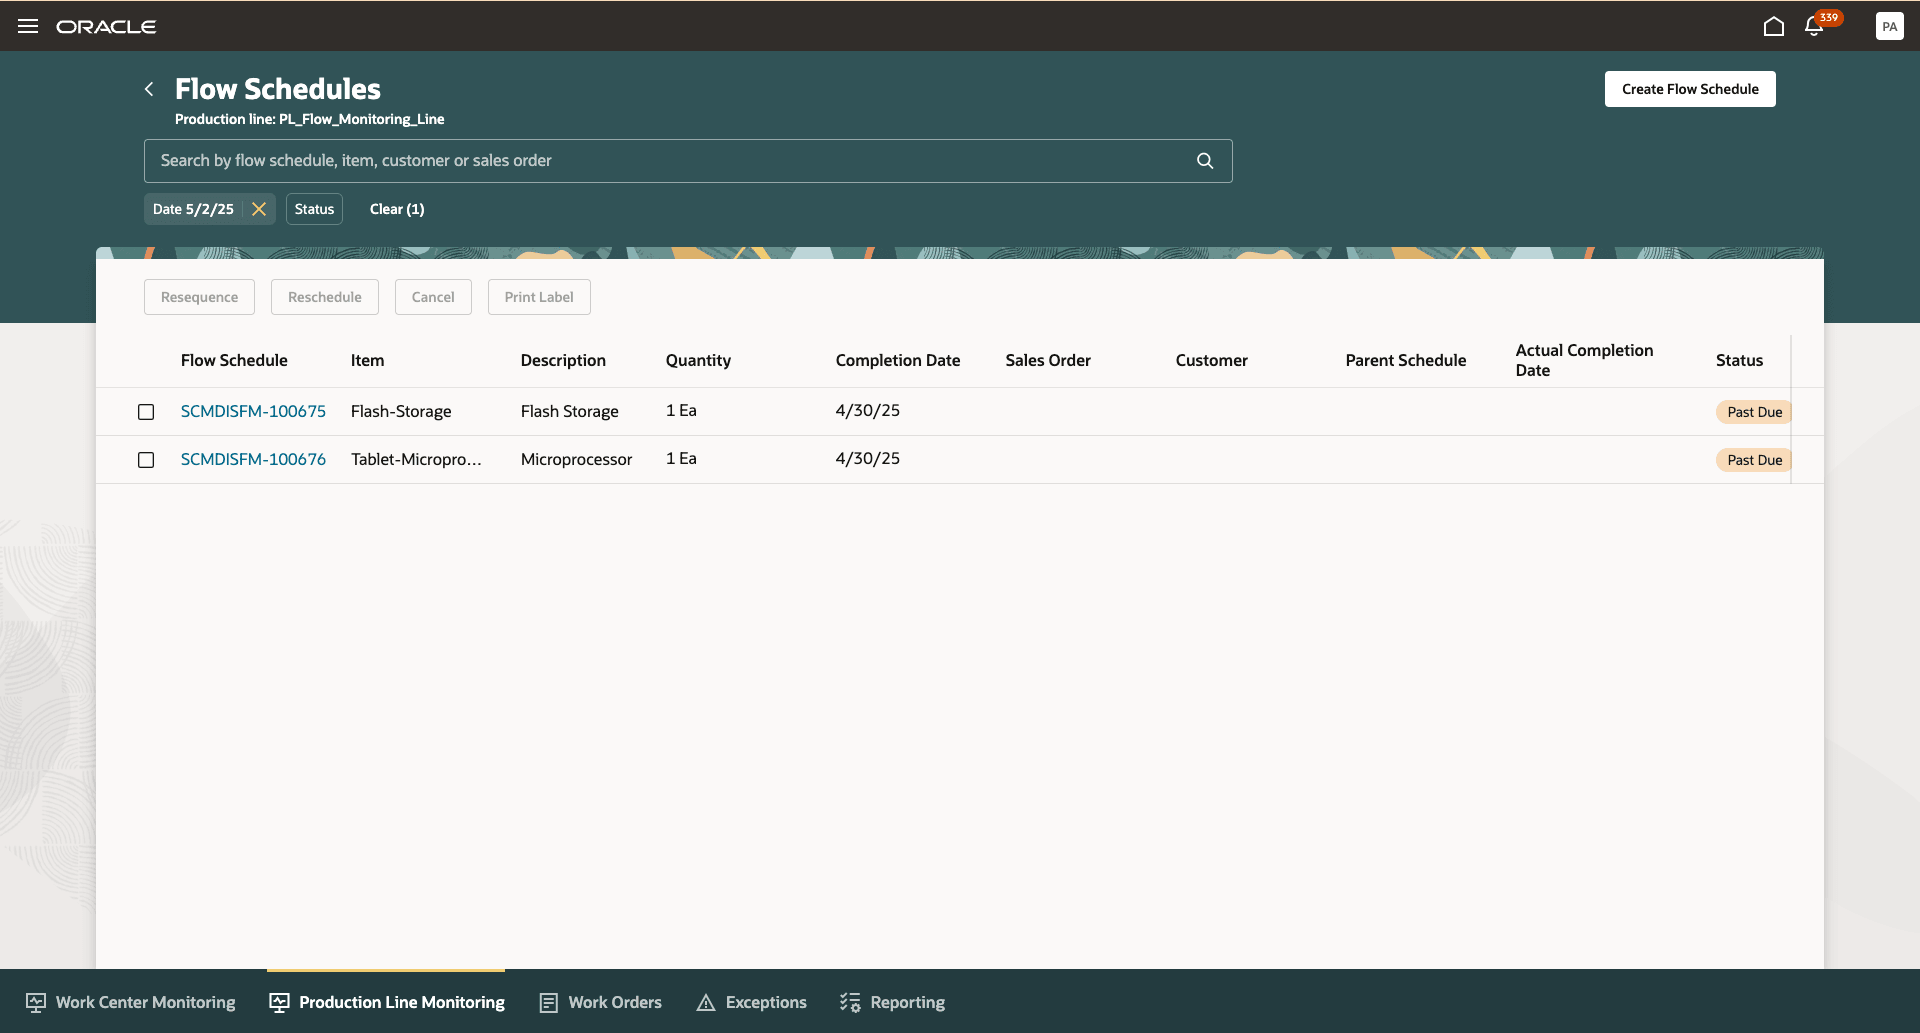Screen dimensions: 1920x1033
Task: Click the Cancel button
Action: (433, 297)
